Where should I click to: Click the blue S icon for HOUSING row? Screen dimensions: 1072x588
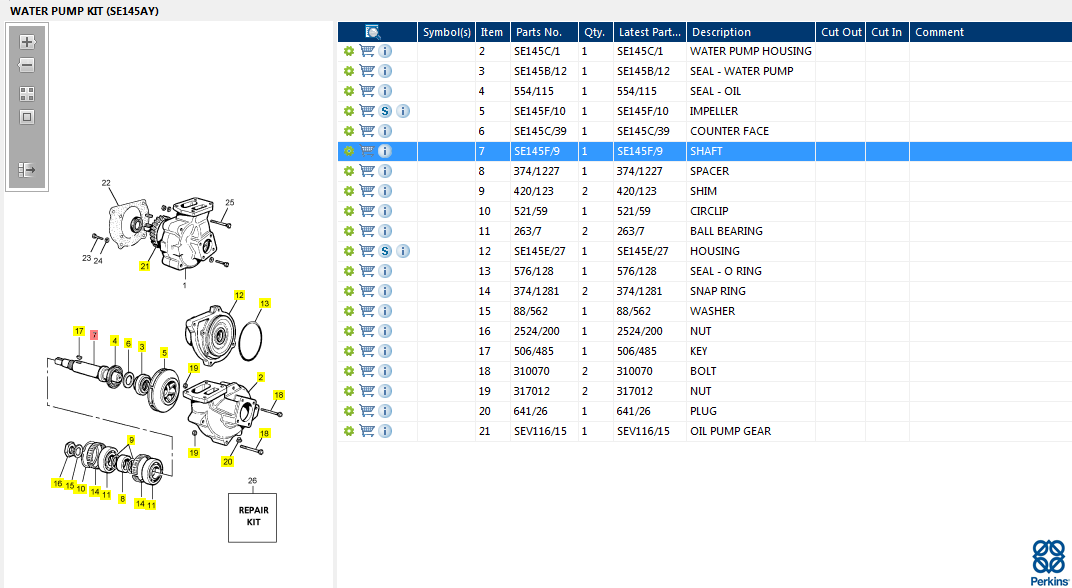click(x=385, y=251)
